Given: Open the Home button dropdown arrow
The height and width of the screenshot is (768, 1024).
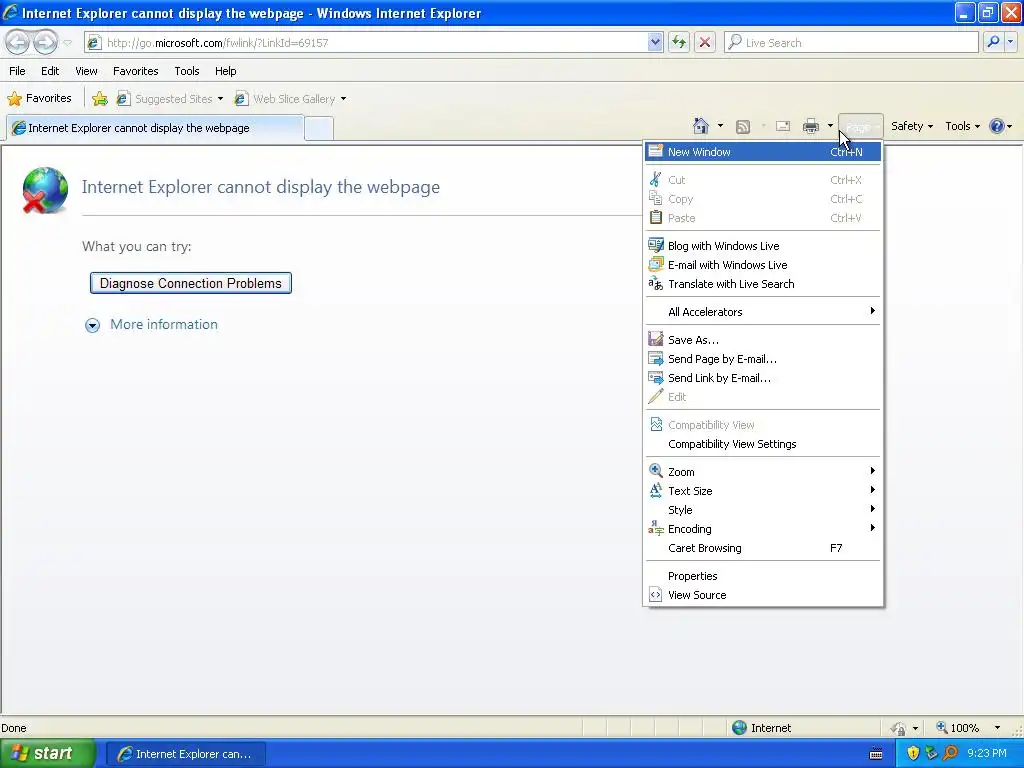Looking at the screenshot, I should point(720,126).
